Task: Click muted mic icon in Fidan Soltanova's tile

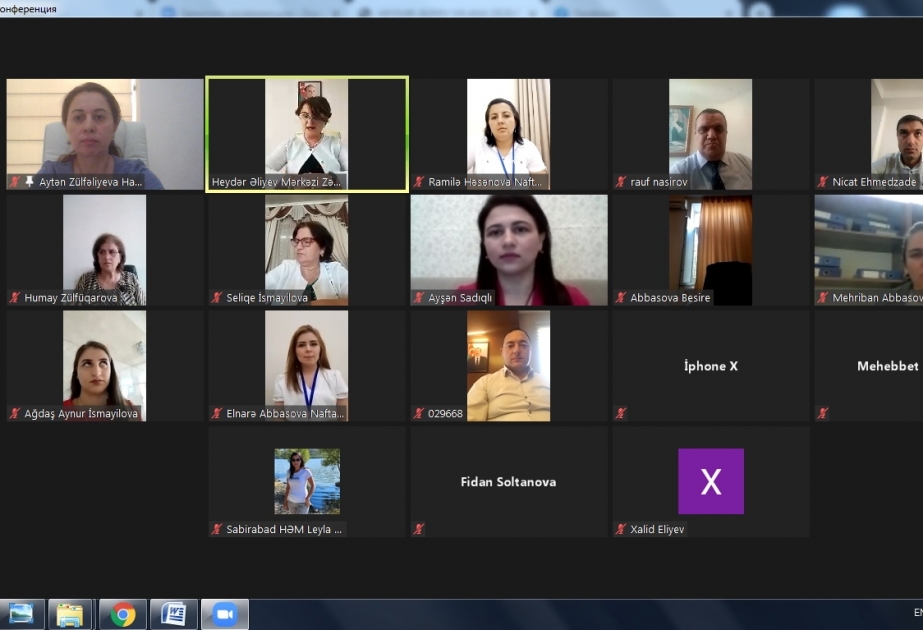Action: pos(419,529)
